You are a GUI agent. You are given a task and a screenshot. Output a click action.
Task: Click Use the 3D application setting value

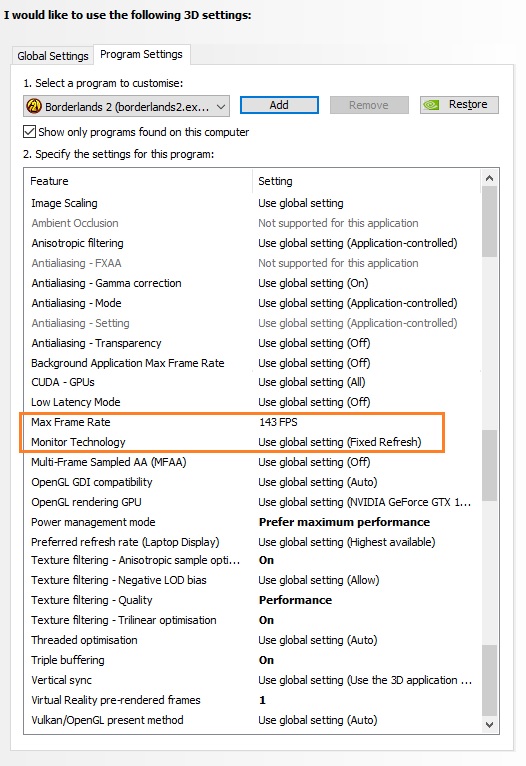365,681
